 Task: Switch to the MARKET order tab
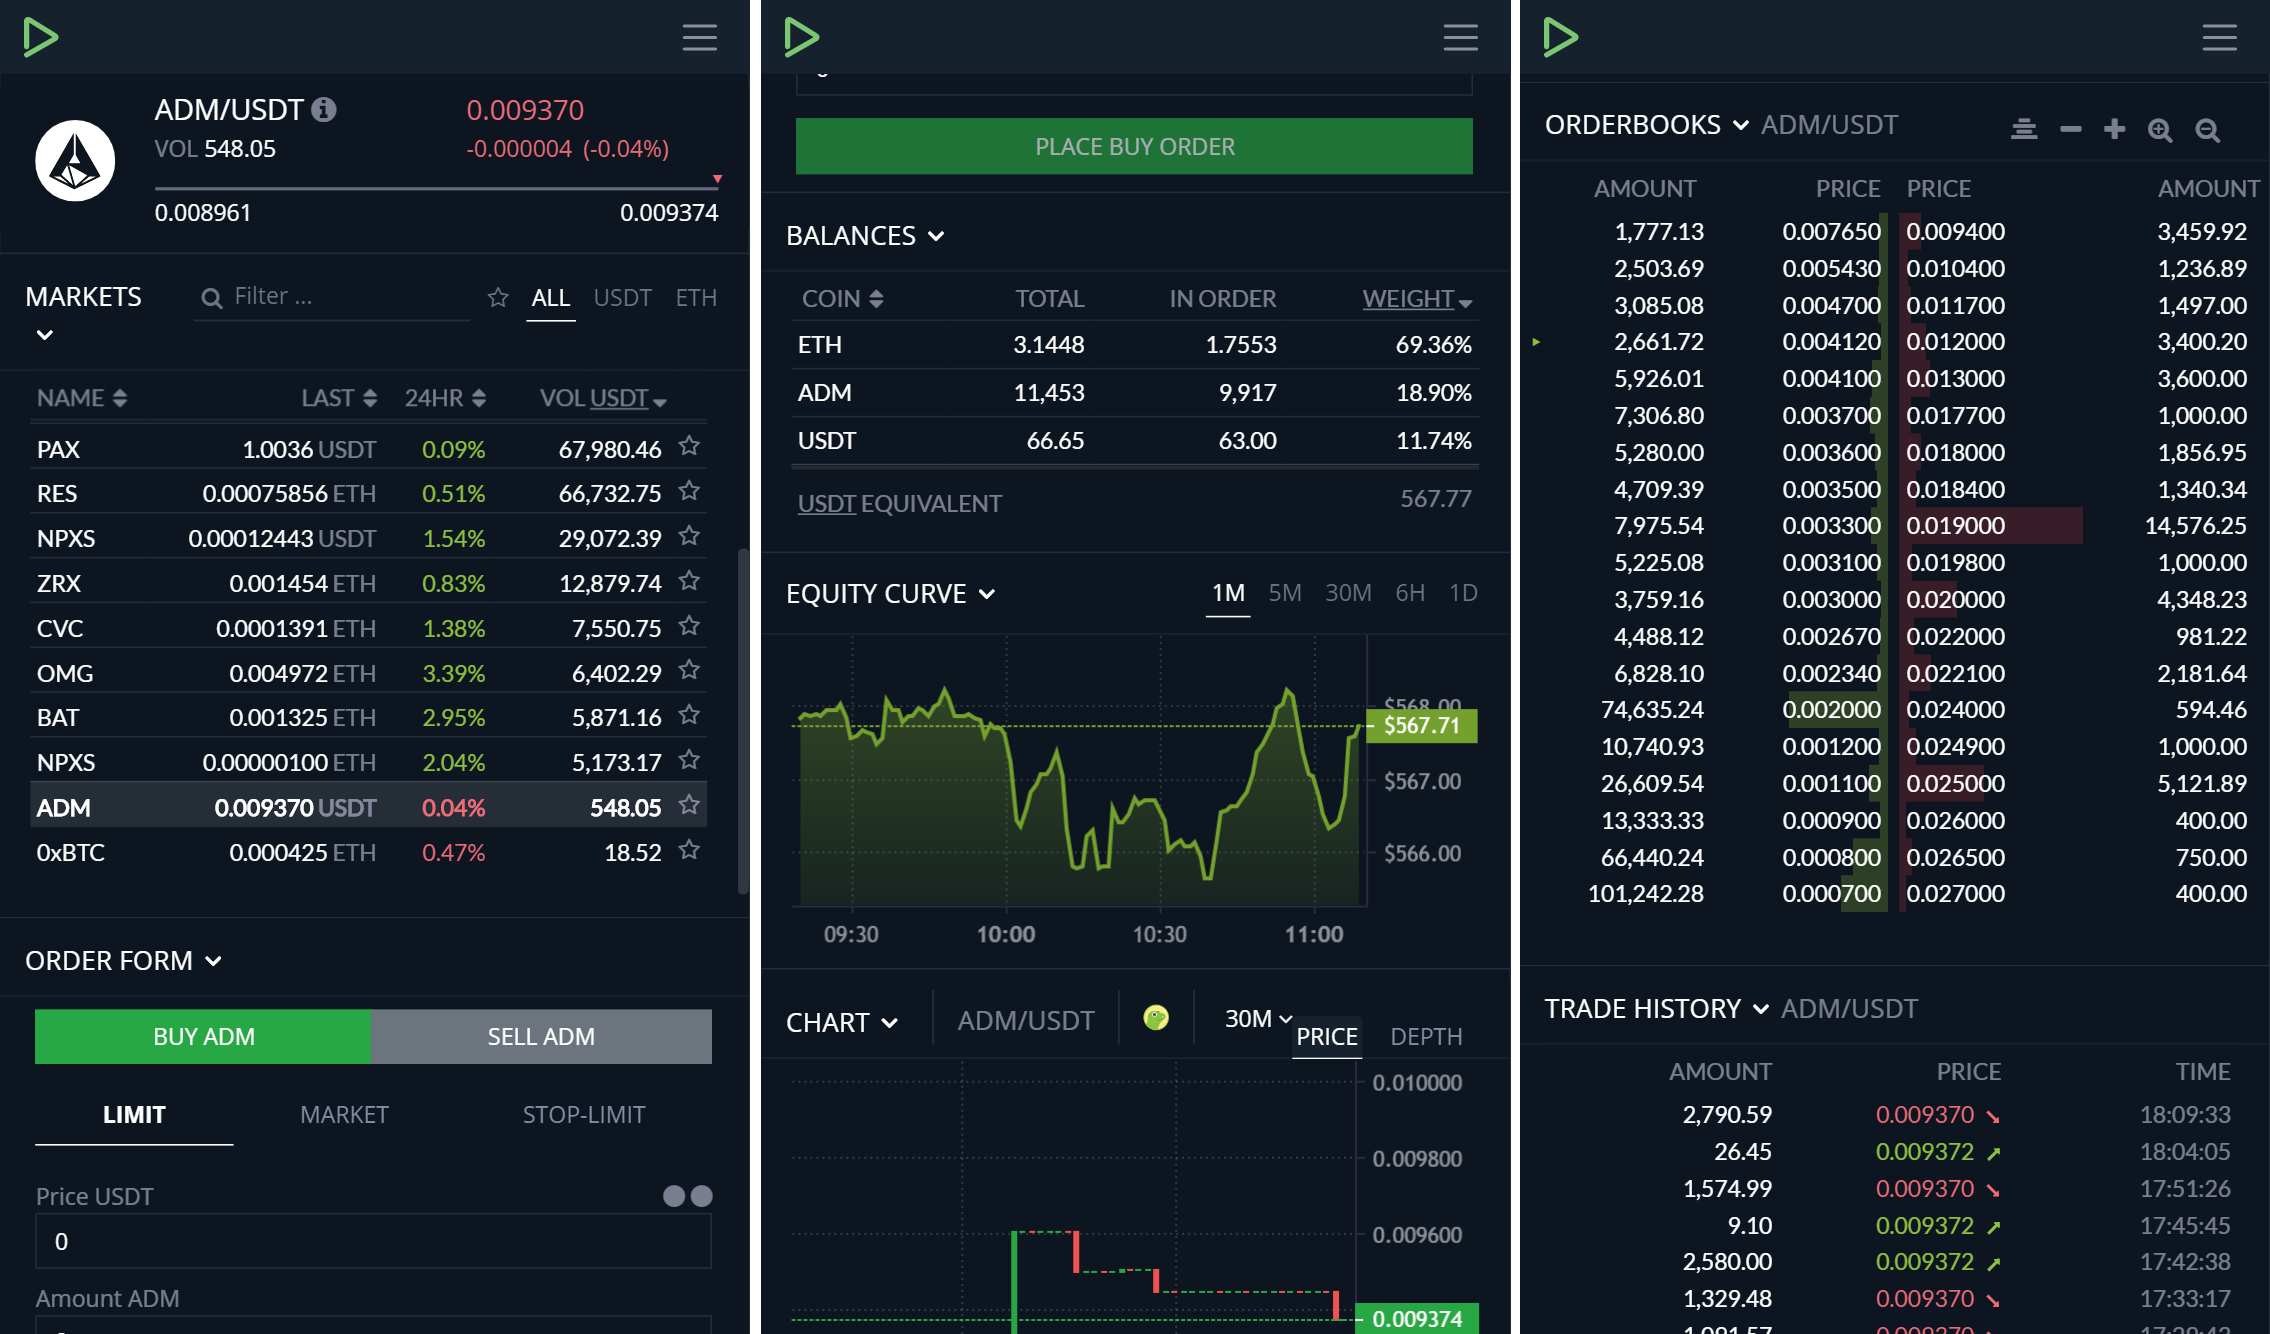tap(344, 1114)
